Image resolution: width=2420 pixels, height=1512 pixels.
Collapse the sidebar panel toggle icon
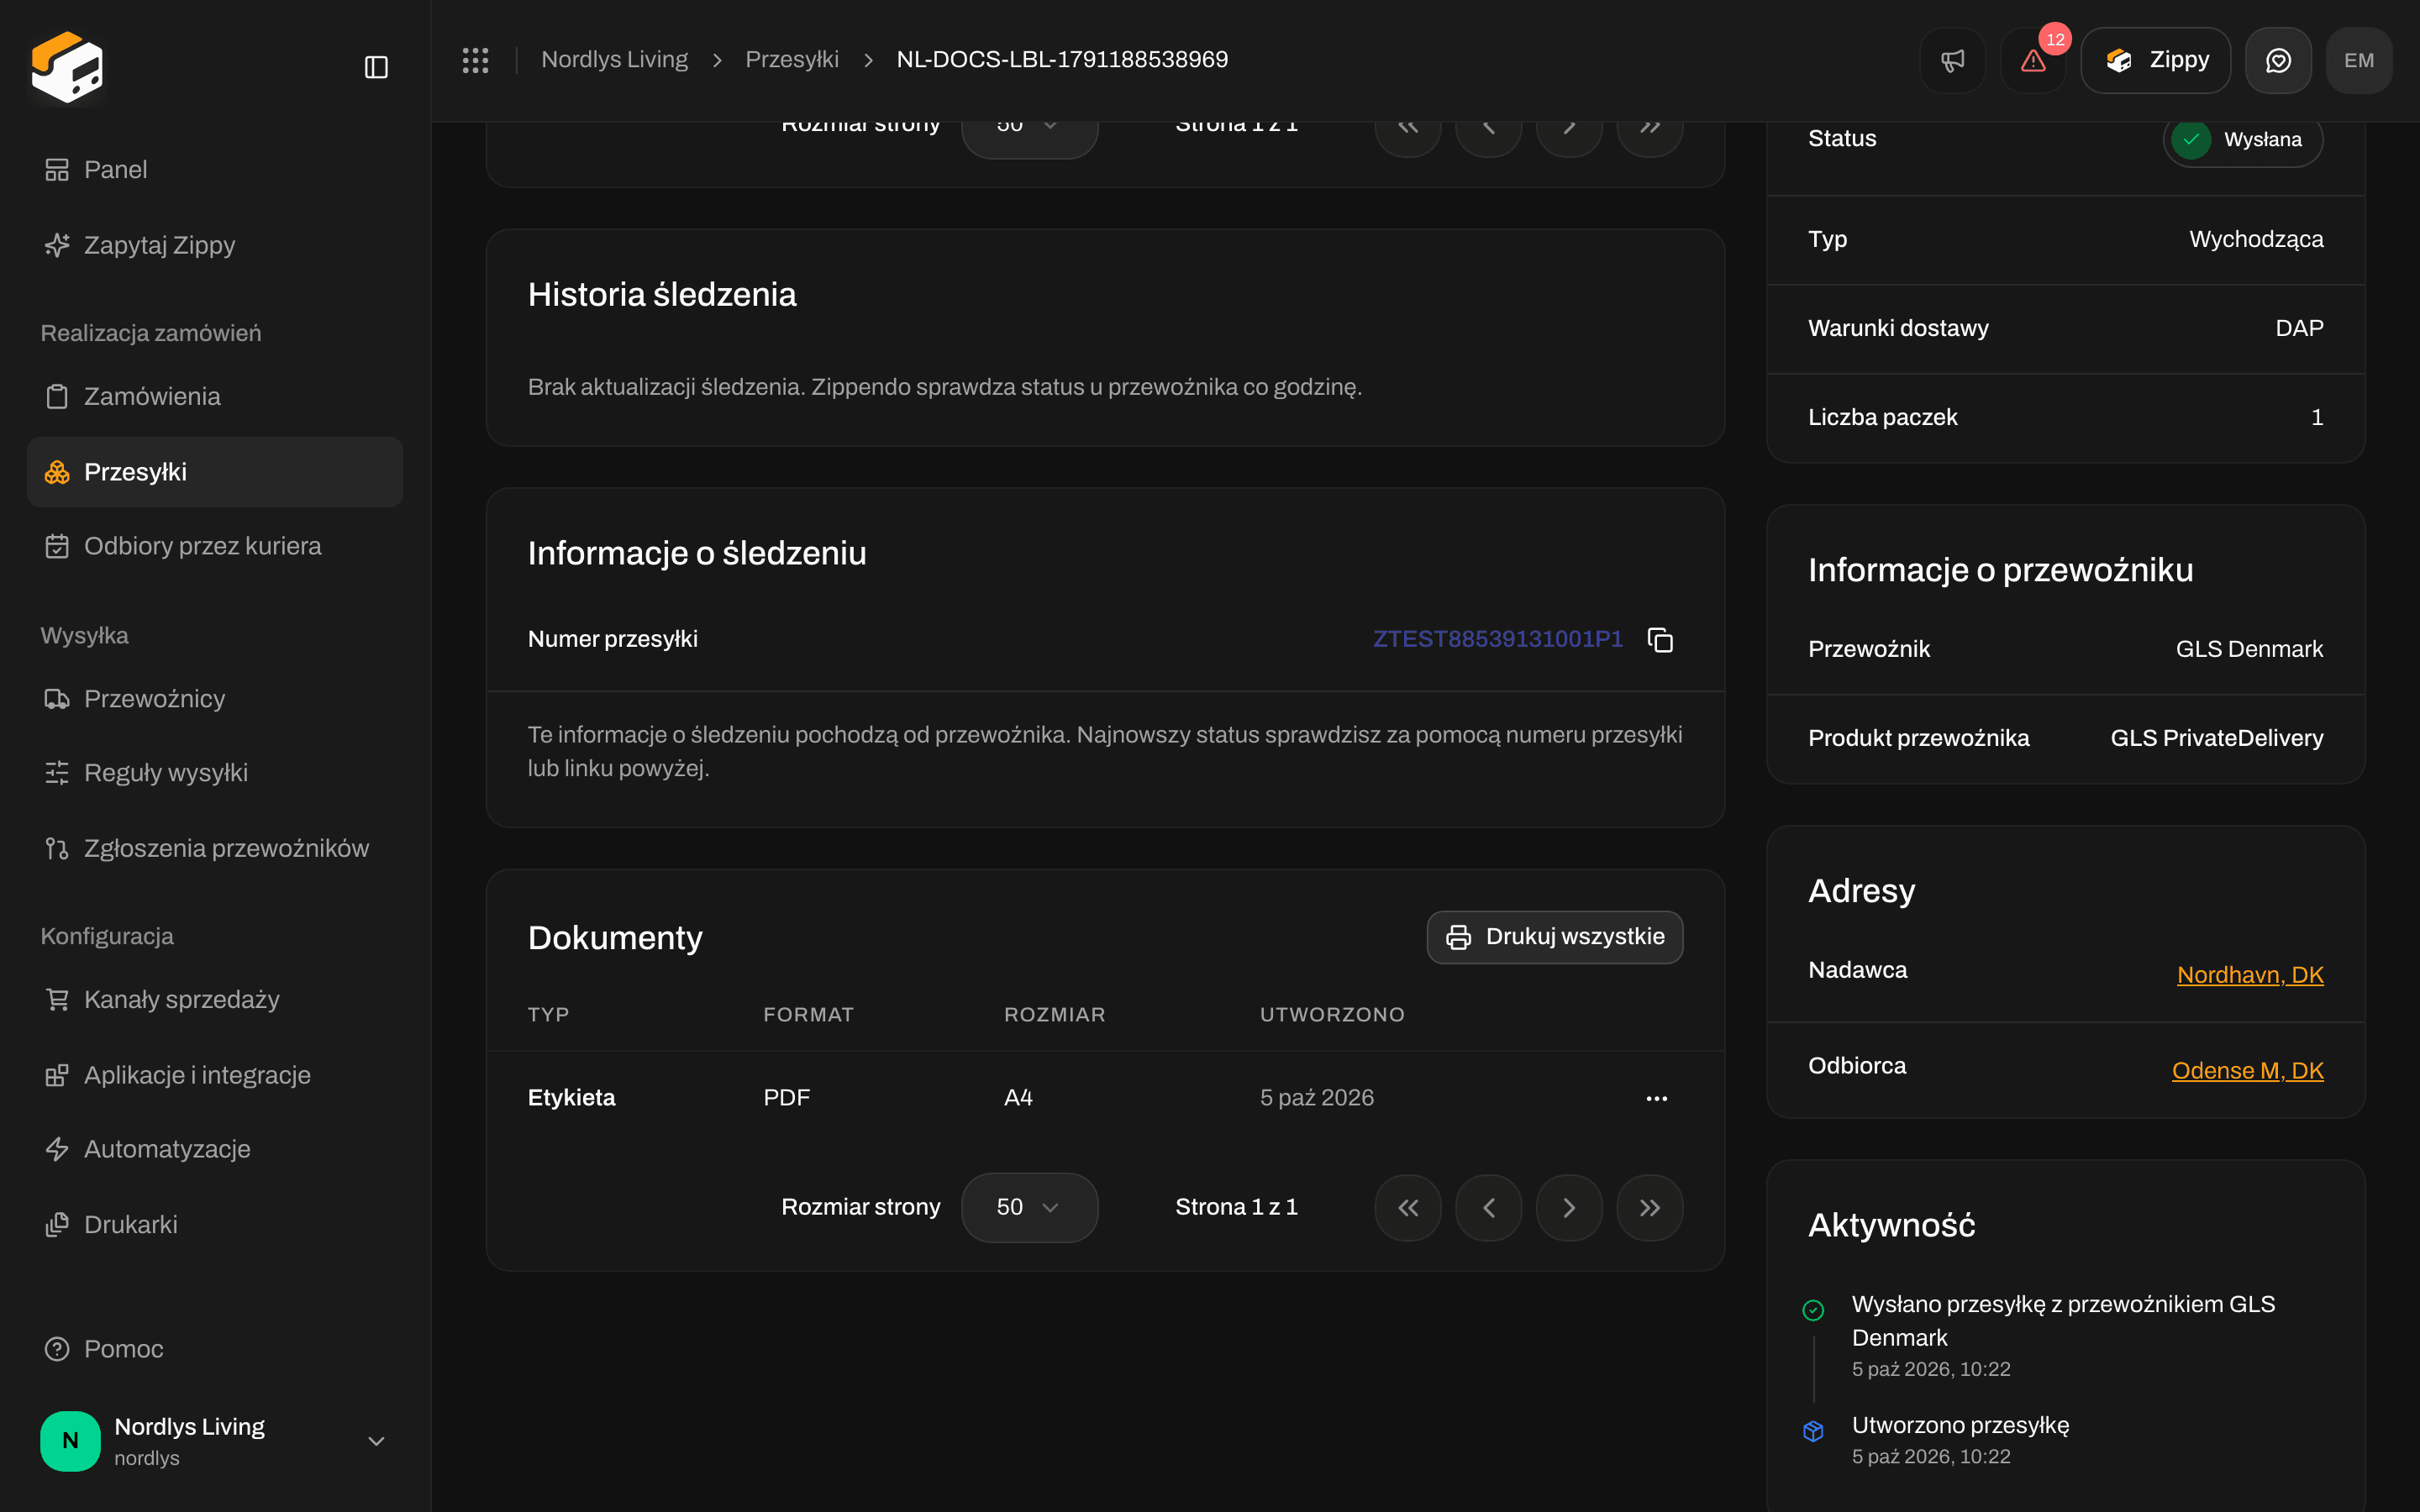(x=376, y=67)
